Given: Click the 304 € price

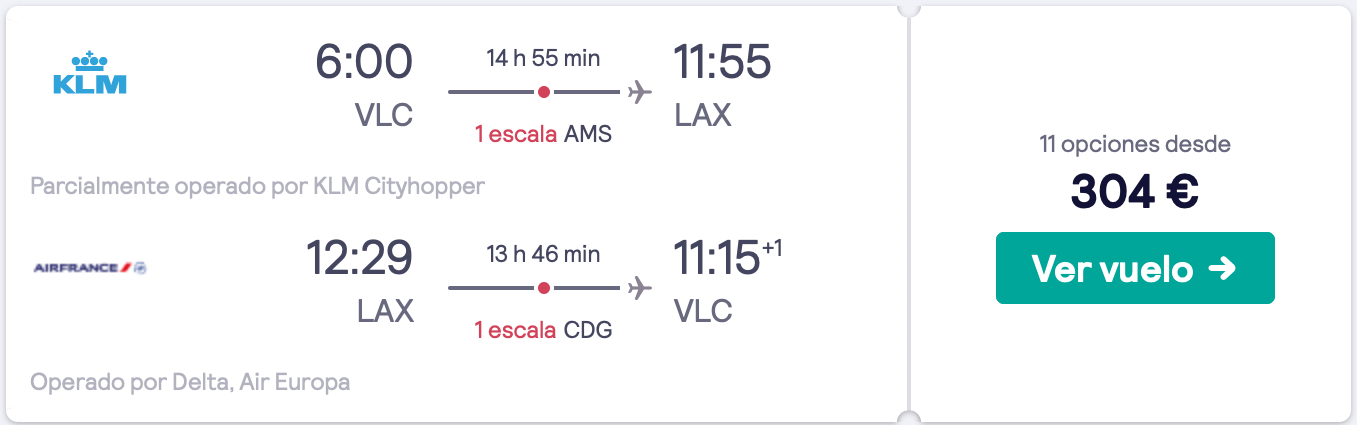Looking at the screenshot, I should 1135,192.
